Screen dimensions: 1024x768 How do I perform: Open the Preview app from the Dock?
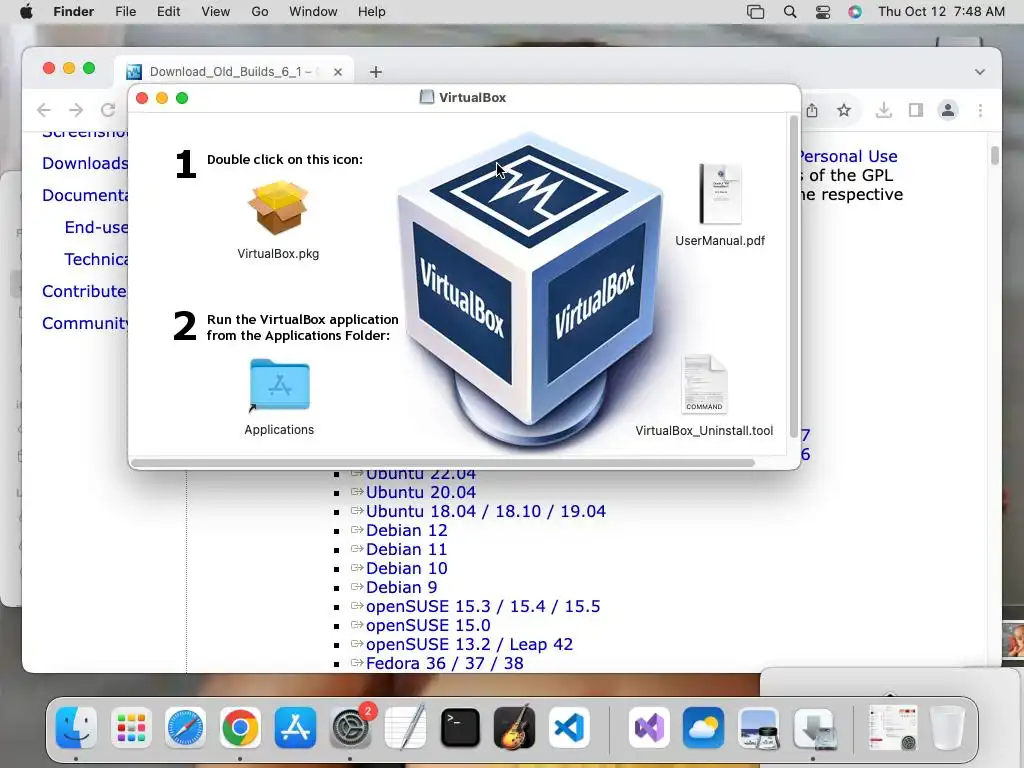click(x=758, y=727)
